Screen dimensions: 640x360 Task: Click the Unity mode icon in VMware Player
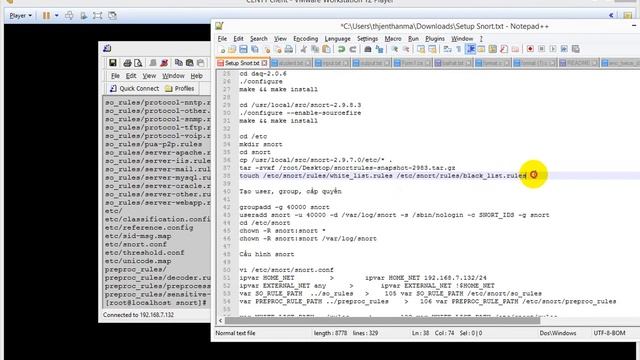(112, 16)
